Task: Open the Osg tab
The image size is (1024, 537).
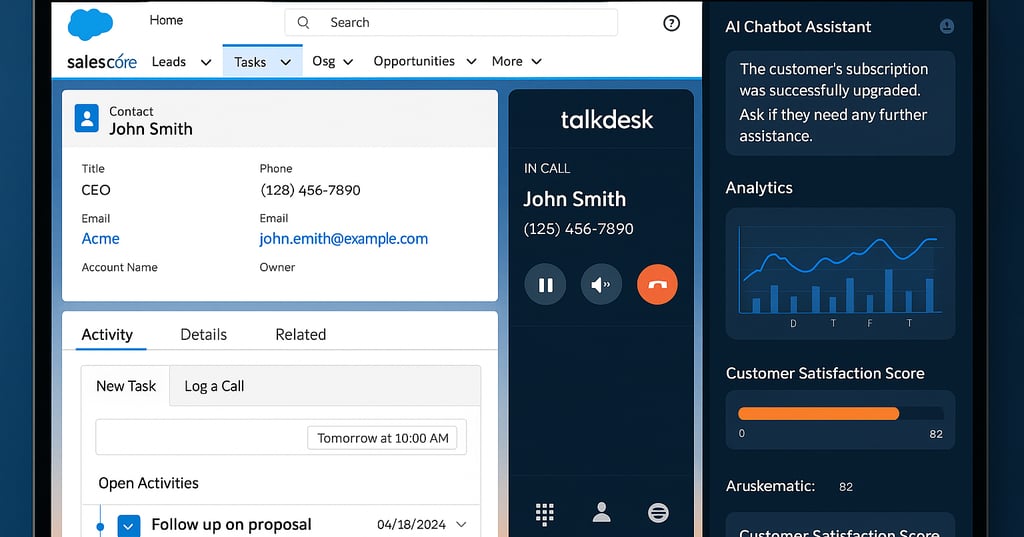Action: click(323, 61)
